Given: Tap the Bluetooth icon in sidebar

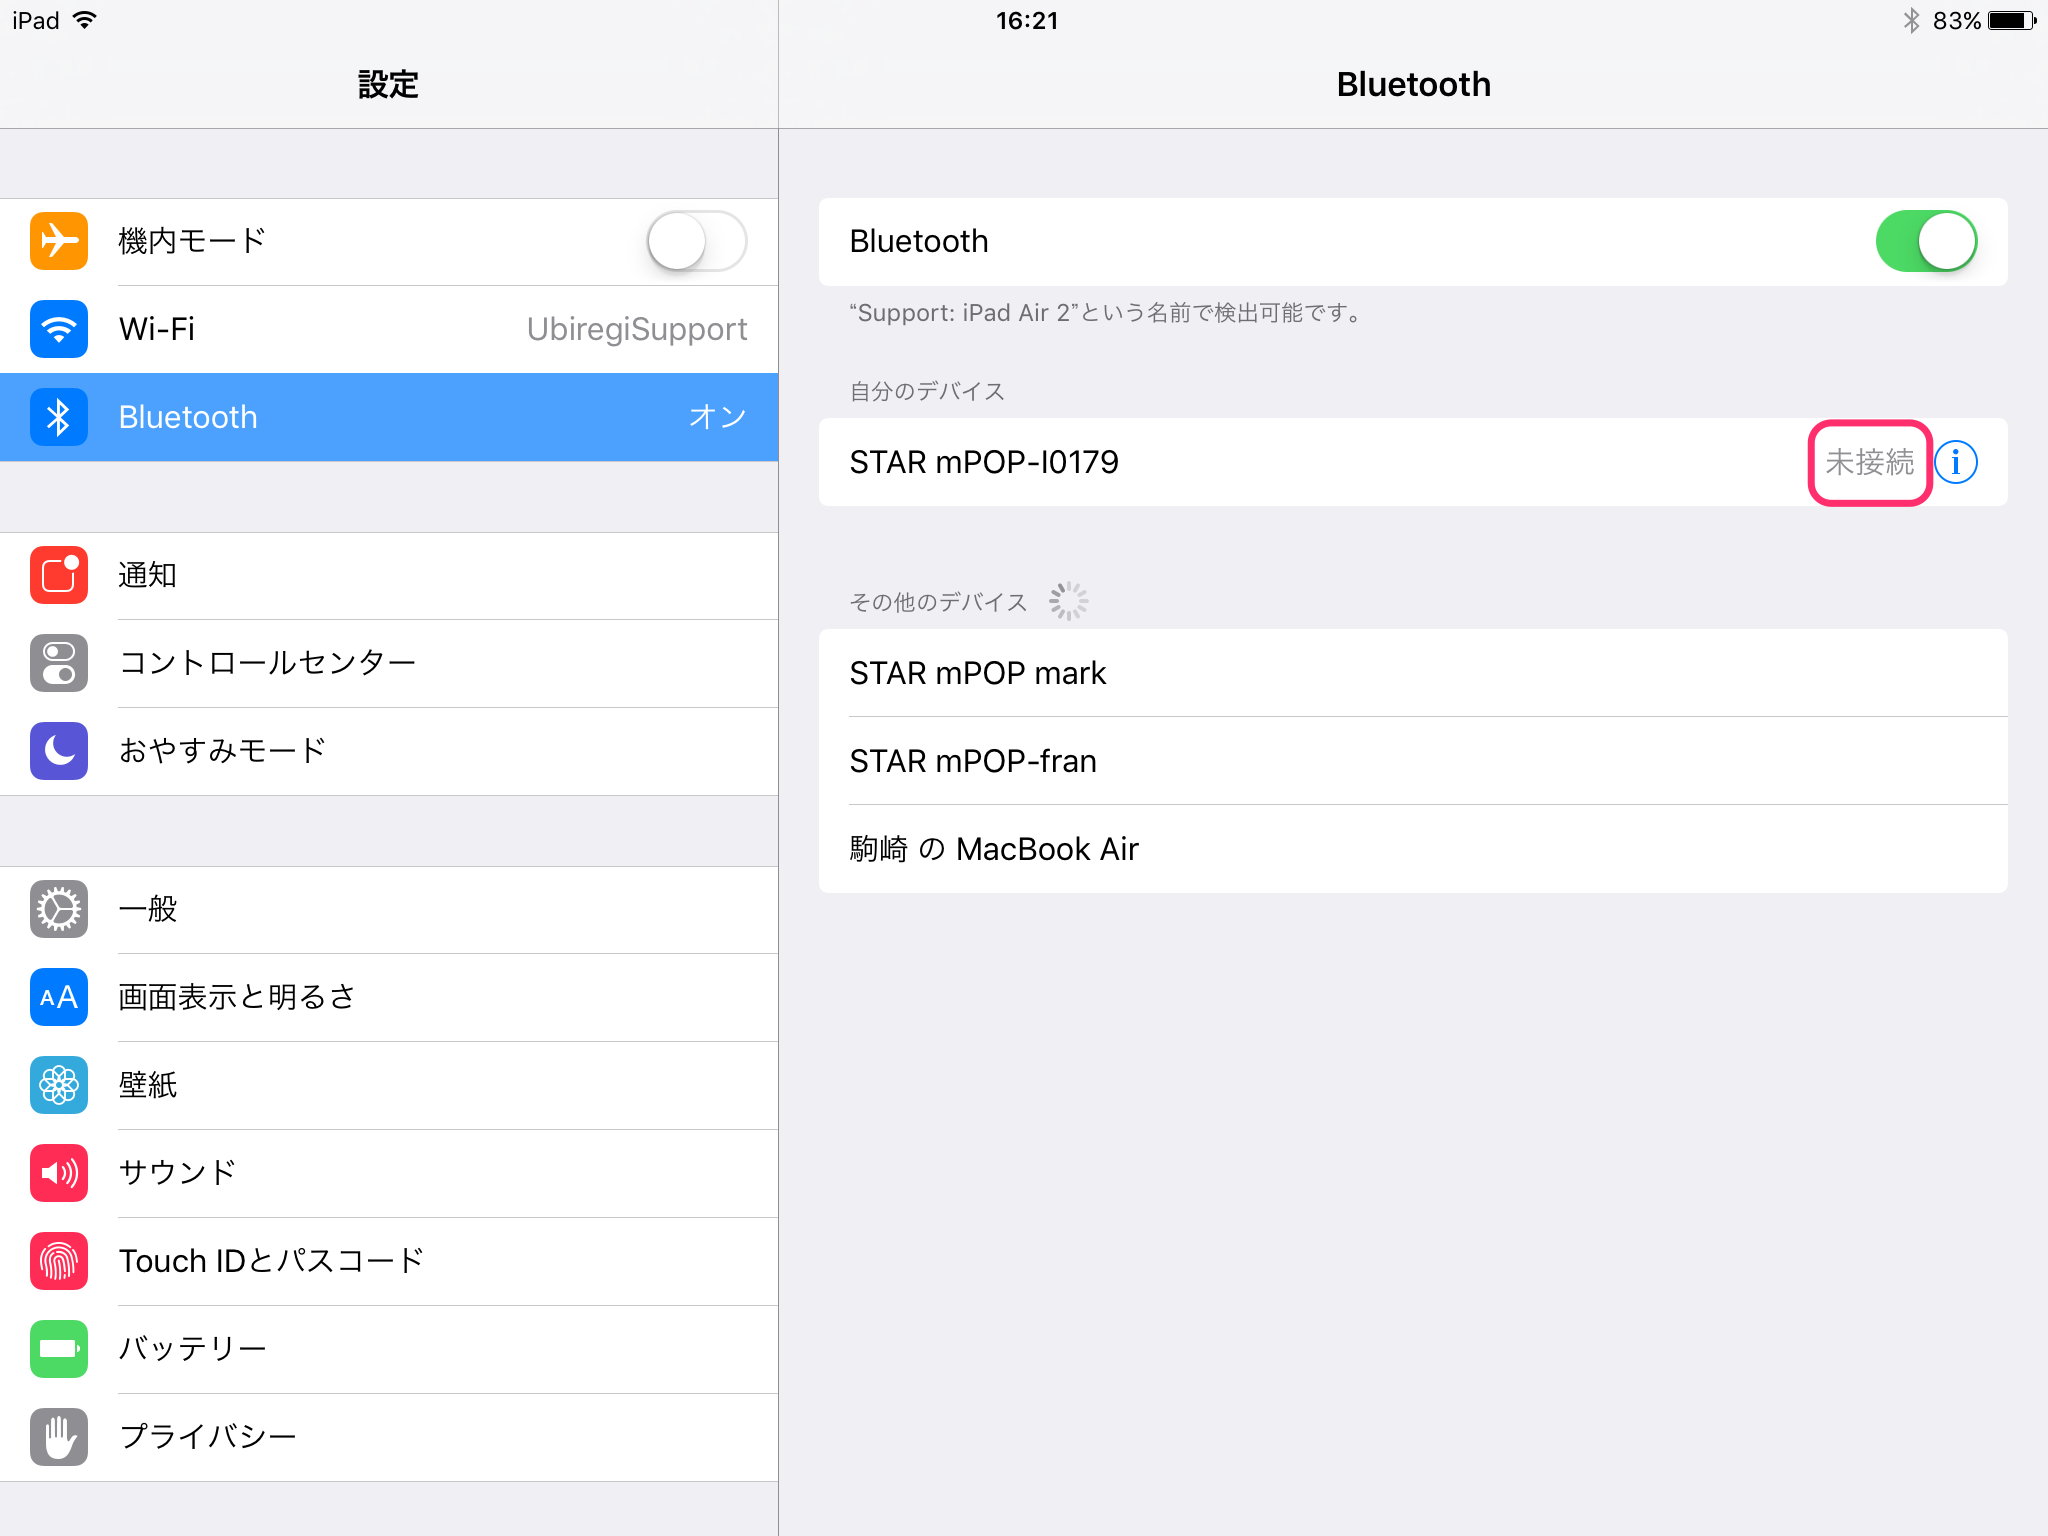Looking at the screenshot, I should (59, 417).
